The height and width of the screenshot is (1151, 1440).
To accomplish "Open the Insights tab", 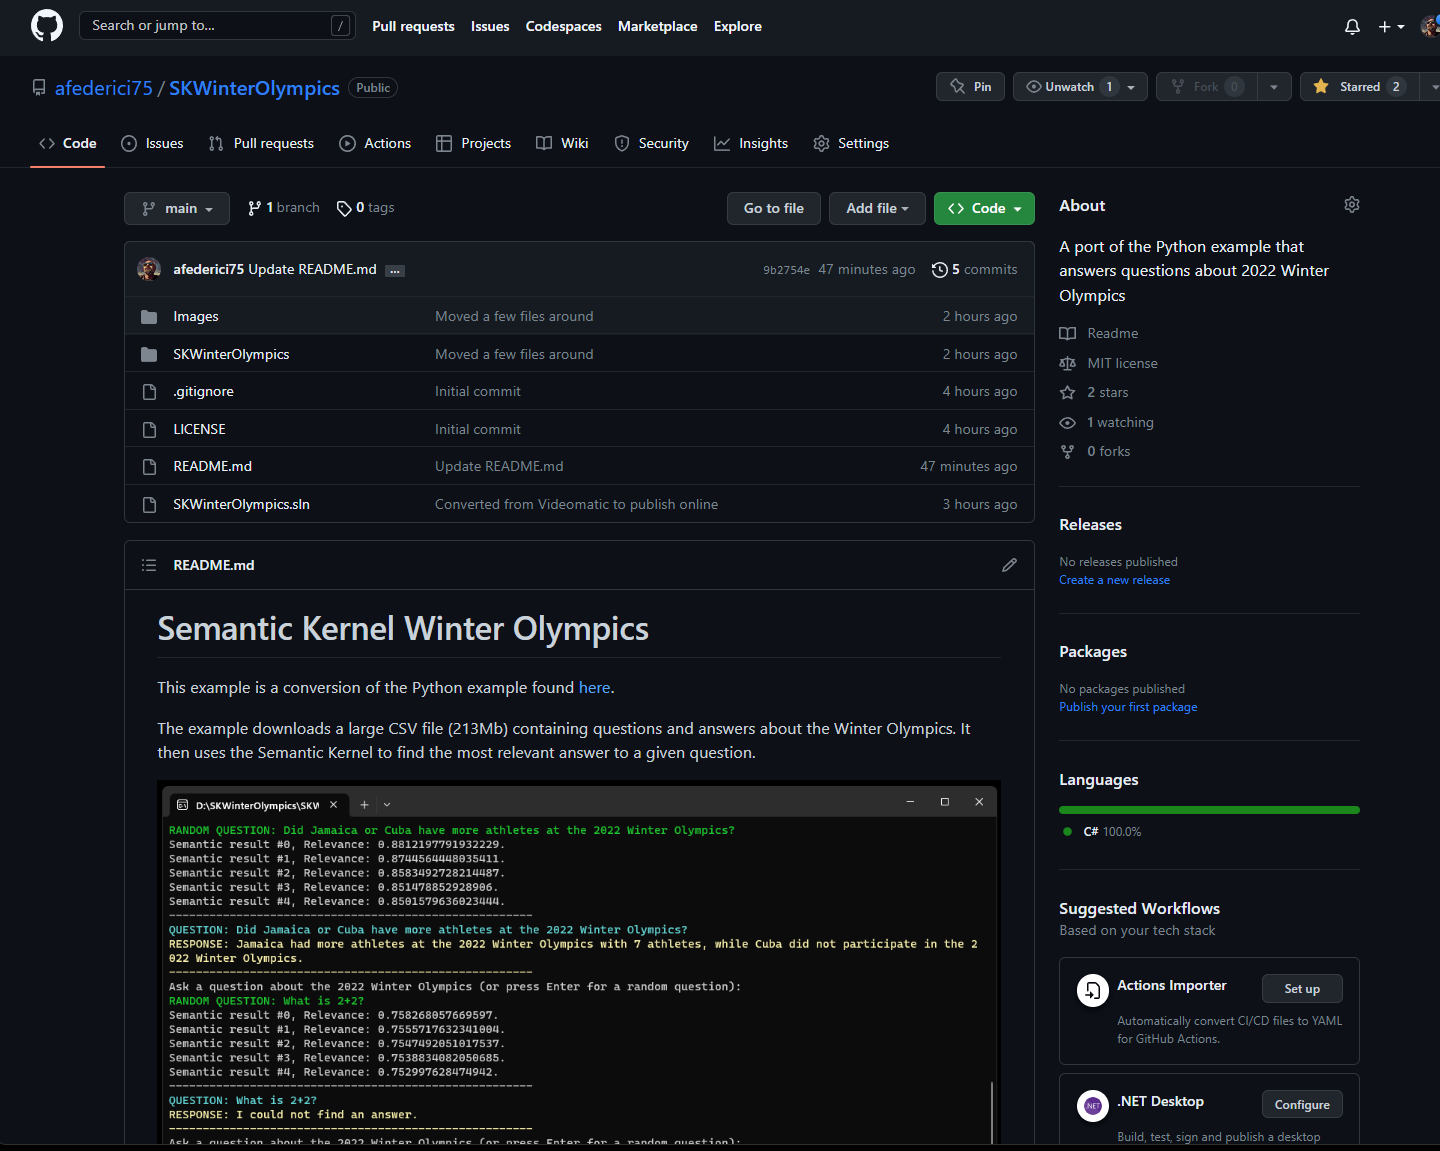I will [x=751, y=144].
